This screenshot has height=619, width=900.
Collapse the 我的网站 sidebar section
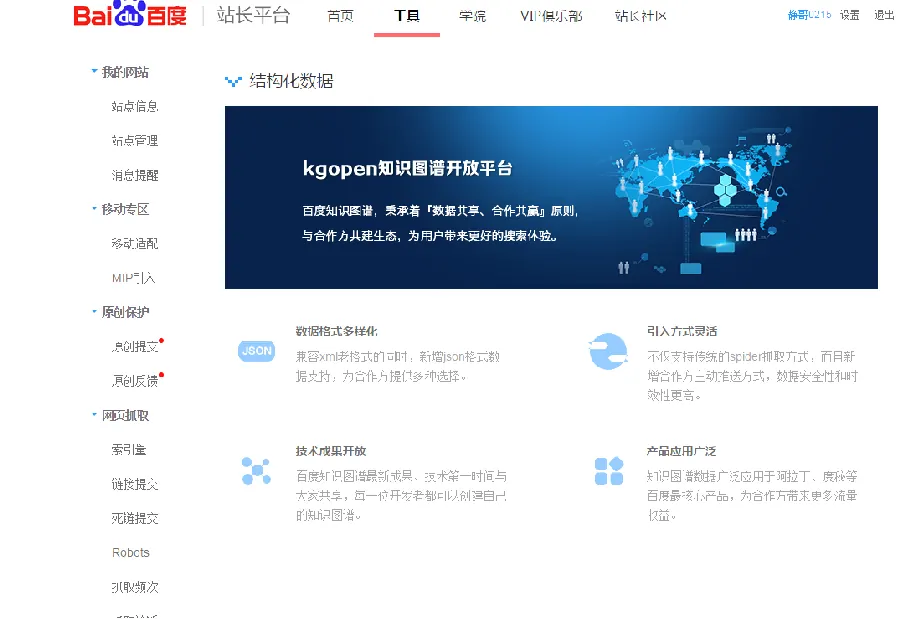(94, 71)
